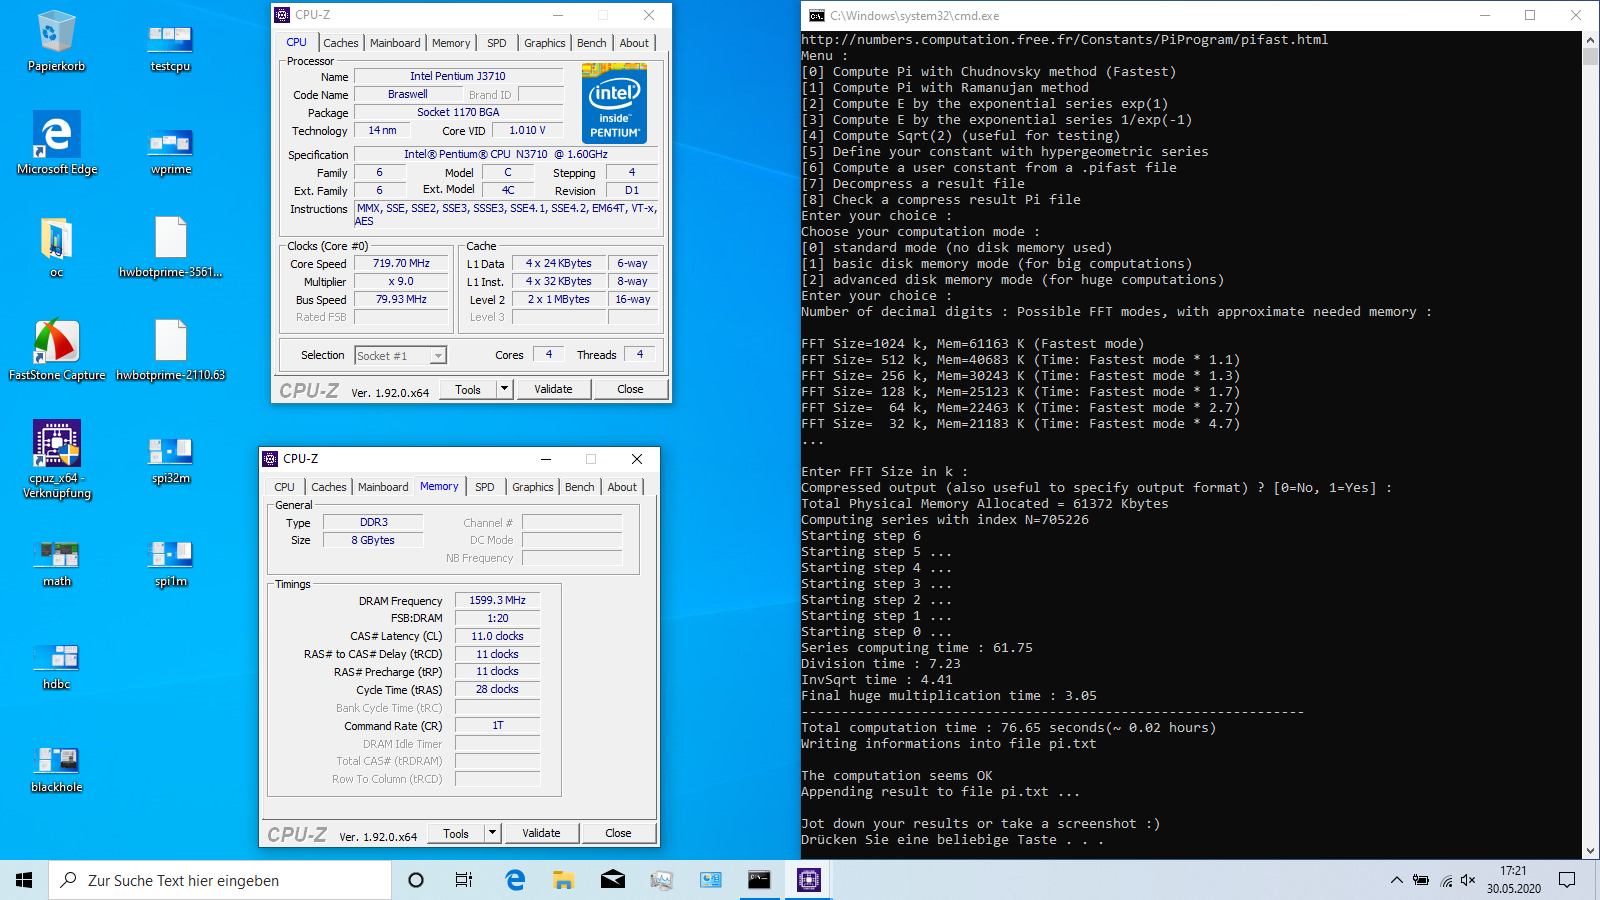Open the blackhole desktop shortcut
This screenshot has width=1600, height=900.
click(x=57, y=769)
